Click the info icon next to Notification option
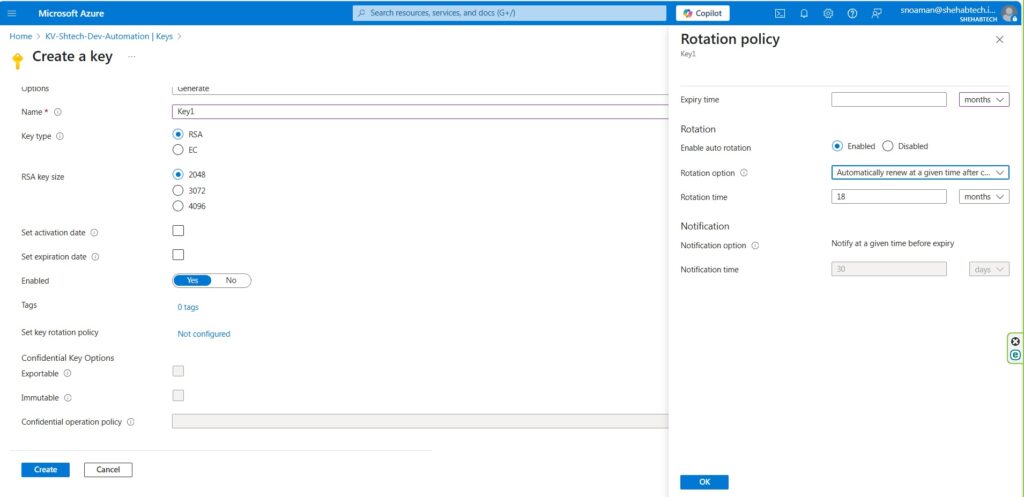Viewport: 1024px width, 497px height. pyautogui.click(x=756, y=246)
